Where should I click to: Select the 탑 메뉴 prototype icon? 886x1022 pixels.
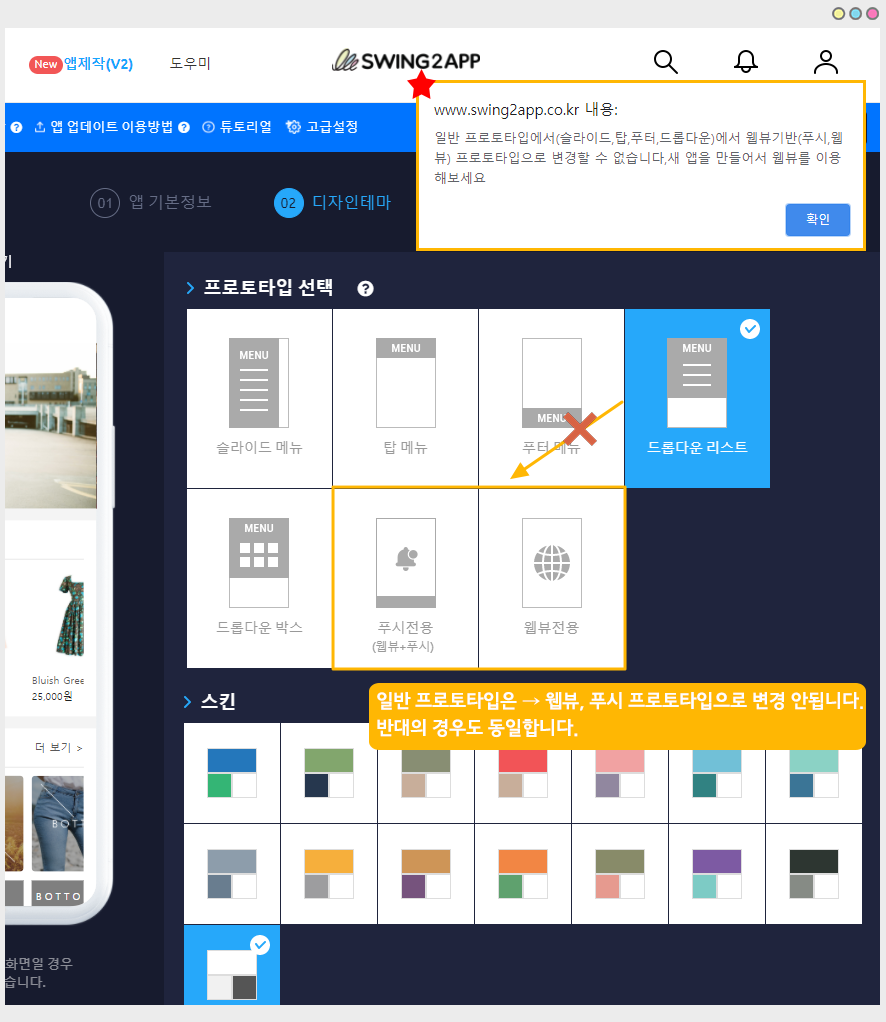(x=405, y=383)
